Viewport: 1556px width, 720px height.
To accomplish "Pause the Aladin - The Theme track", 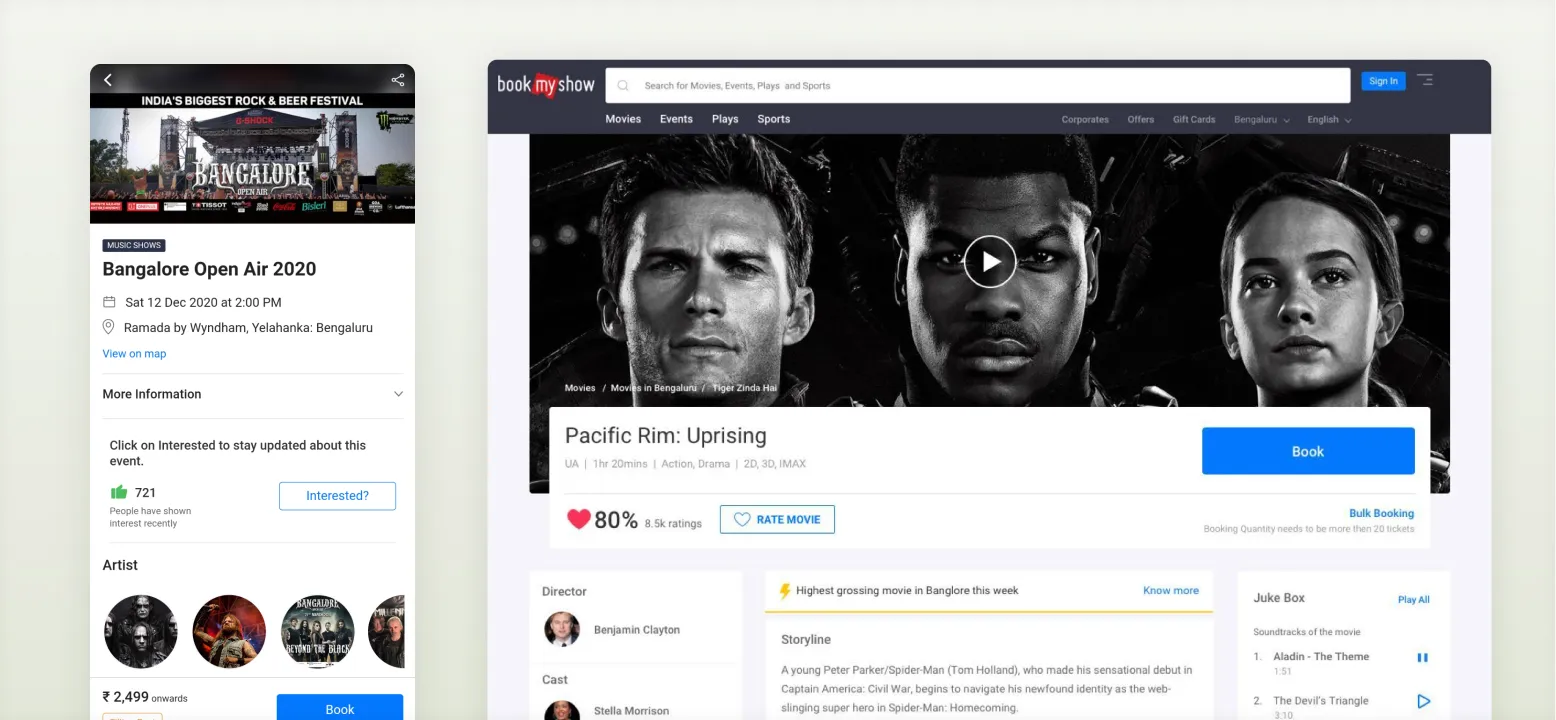I will coord(1422,657).
